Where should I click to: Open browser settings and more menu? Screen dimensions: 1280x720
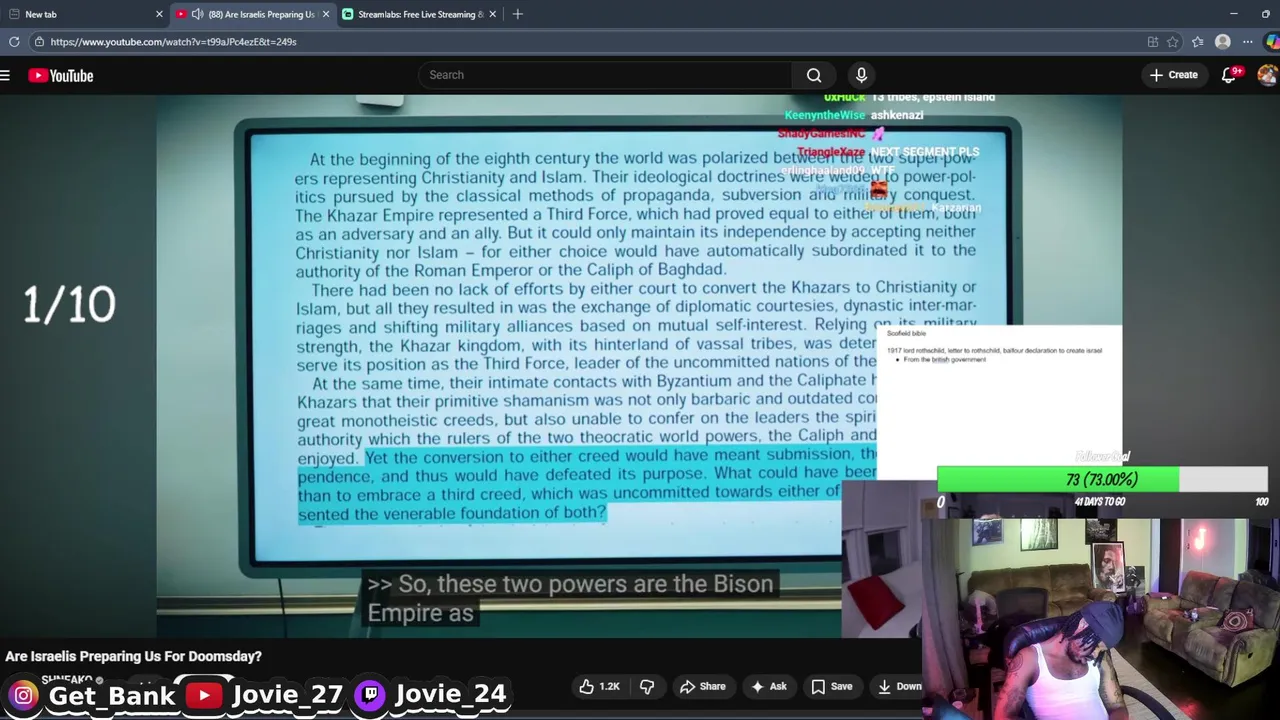pyautogui.click(x=1248, y=42)
